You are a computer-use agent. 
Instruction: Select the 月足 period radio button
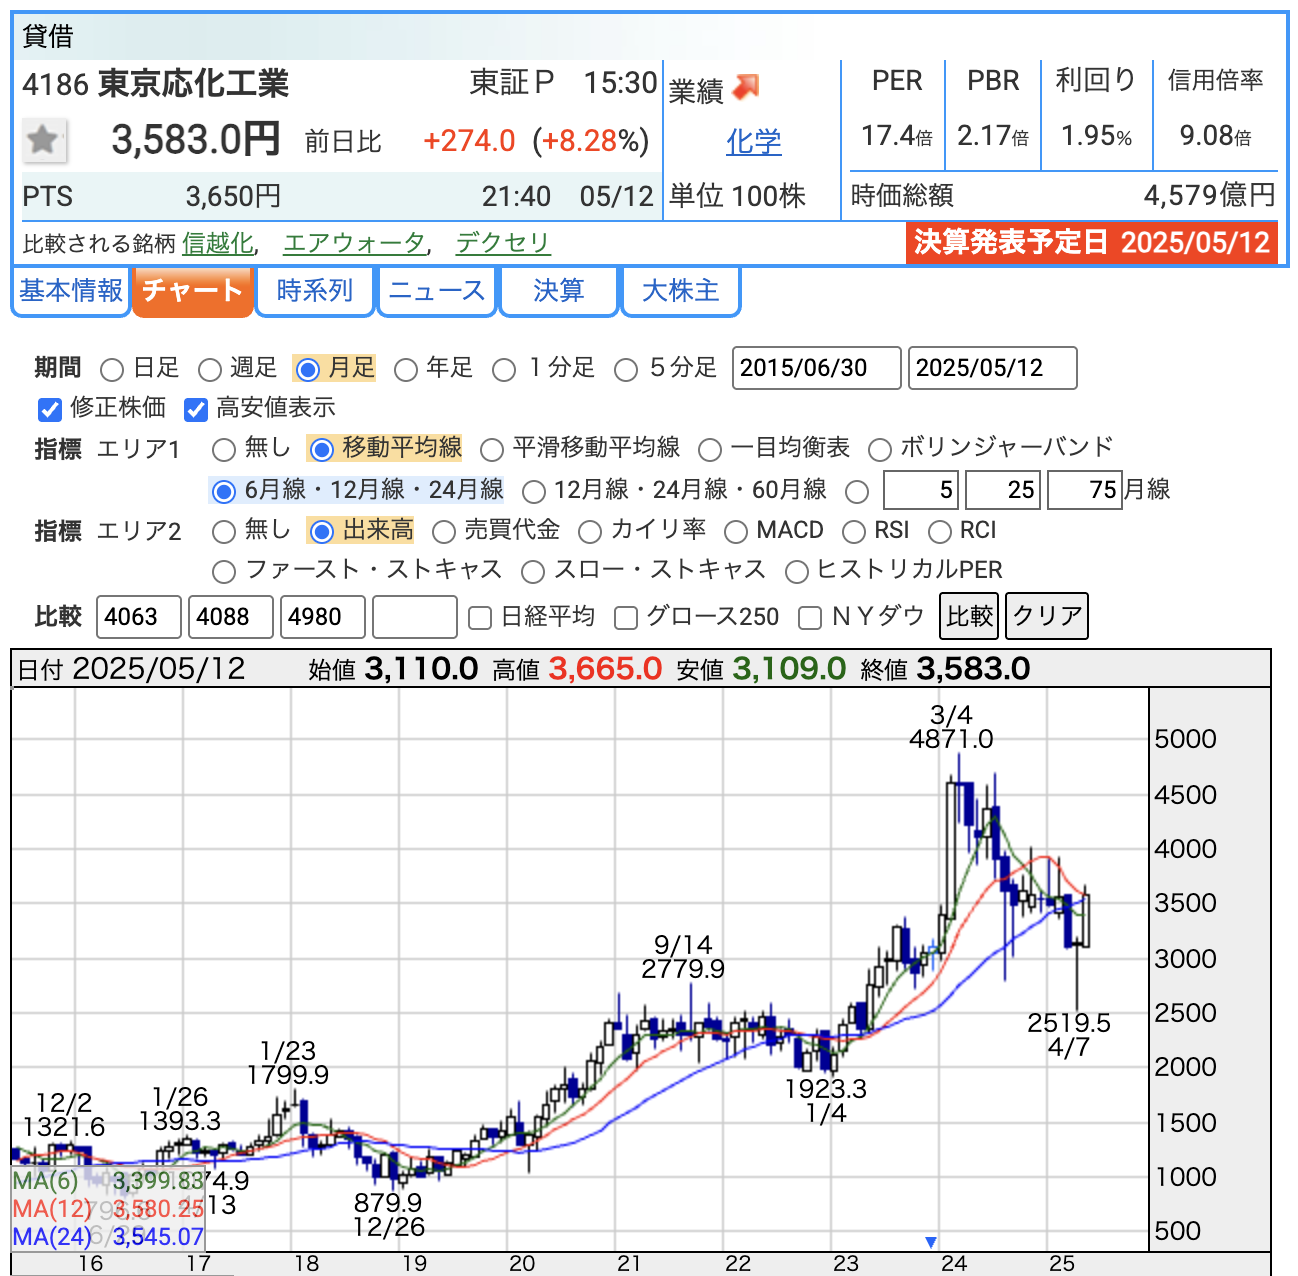pos(308,370)
